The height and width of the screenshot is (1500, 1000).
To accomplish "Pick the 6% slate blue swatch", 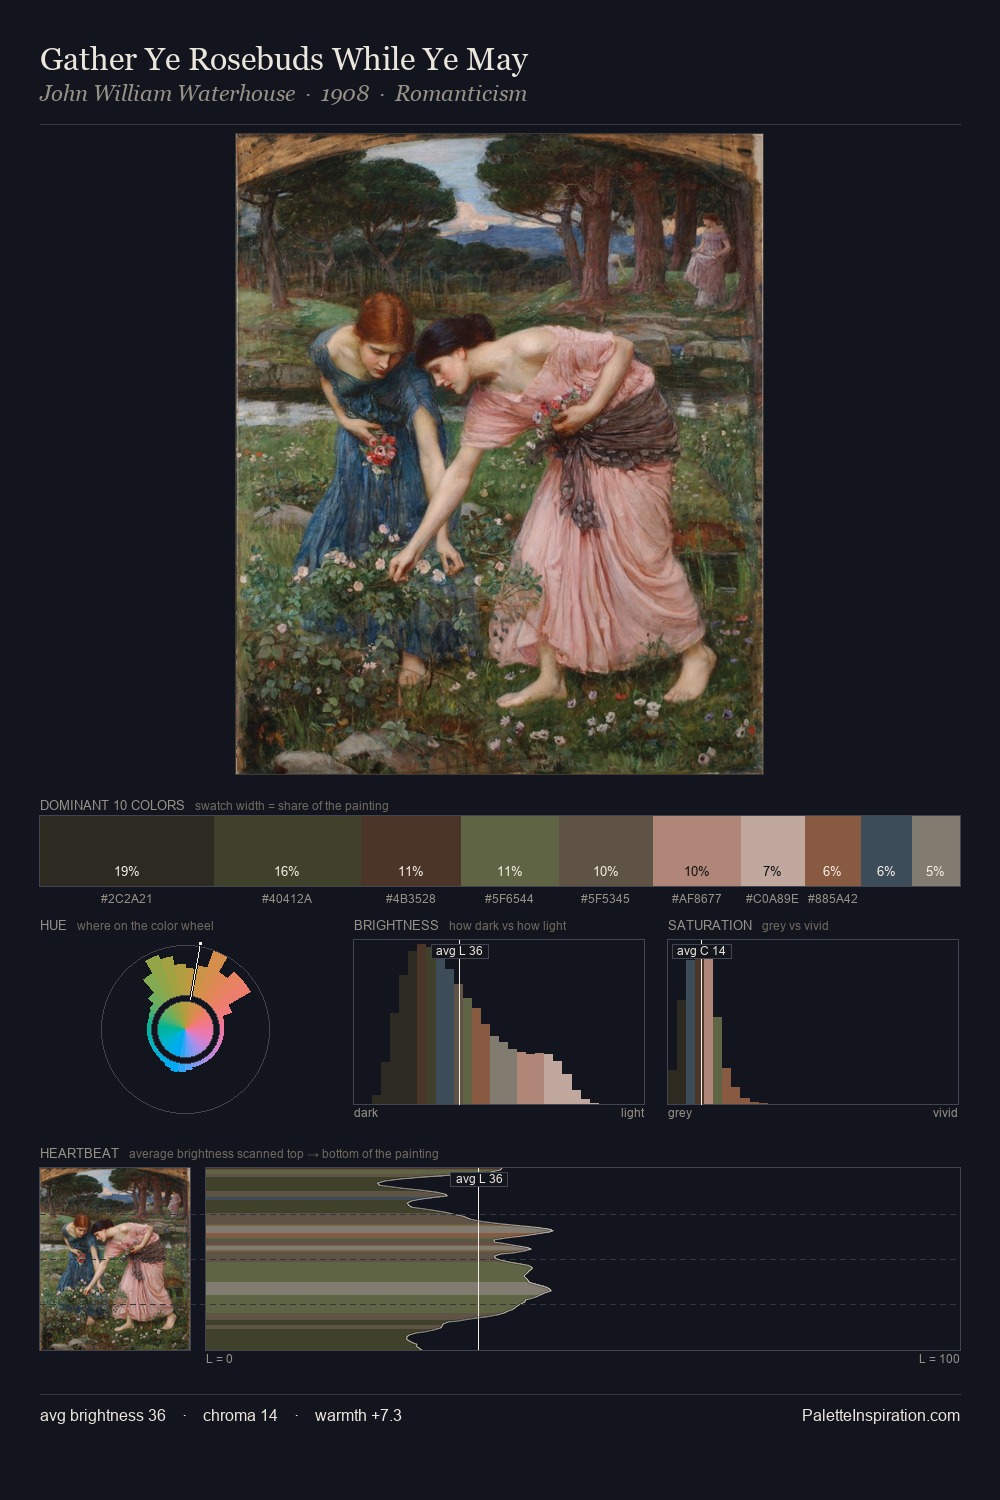I will (886, 851).
